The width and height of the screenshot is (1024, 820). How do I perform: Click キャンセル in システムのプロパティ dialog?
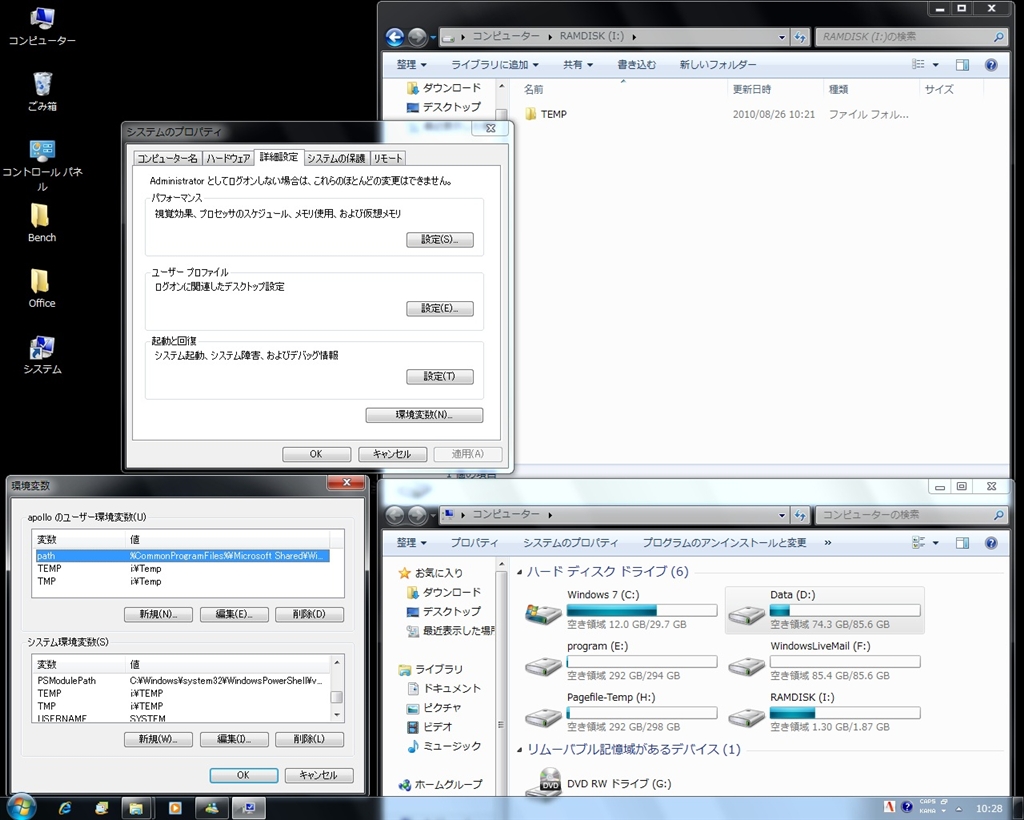coord(392,454)
